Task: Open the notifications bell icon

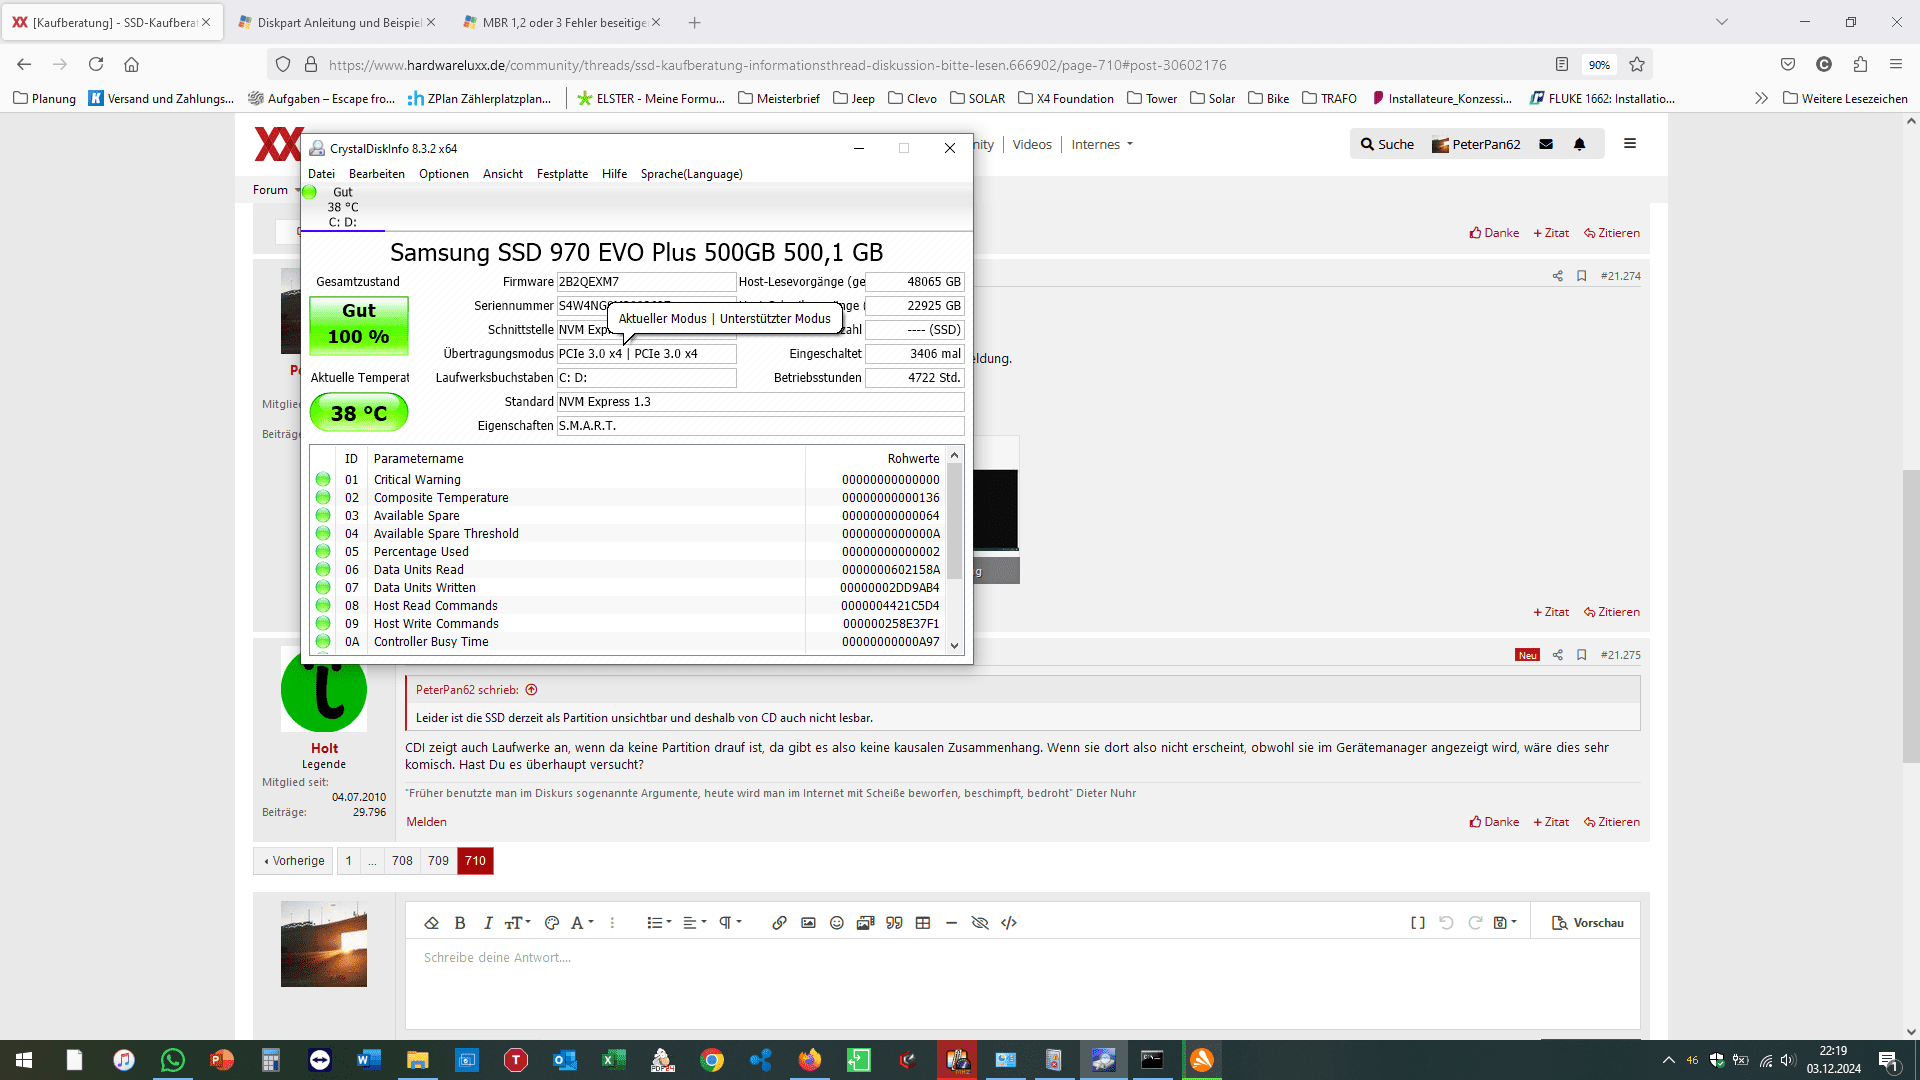Action: point(1580,144)
